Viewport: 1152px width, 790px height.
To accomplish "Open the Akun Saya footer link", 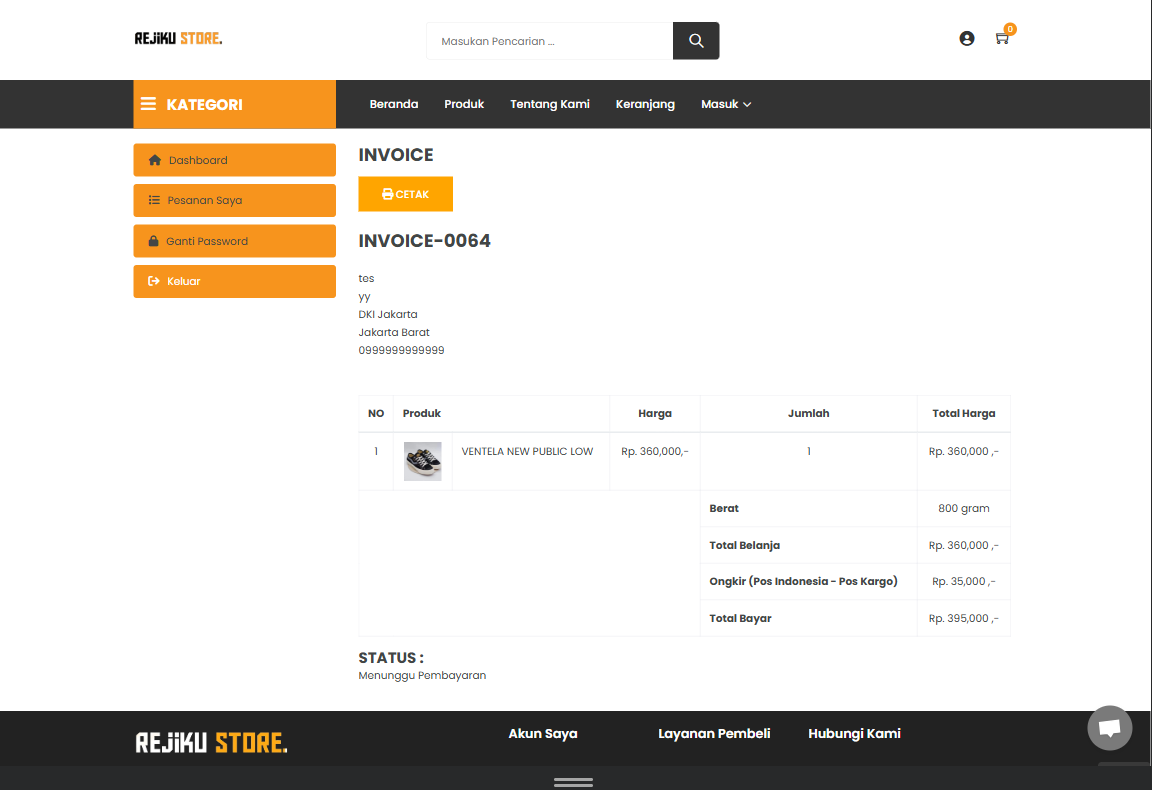I will (x=542, y=733).
